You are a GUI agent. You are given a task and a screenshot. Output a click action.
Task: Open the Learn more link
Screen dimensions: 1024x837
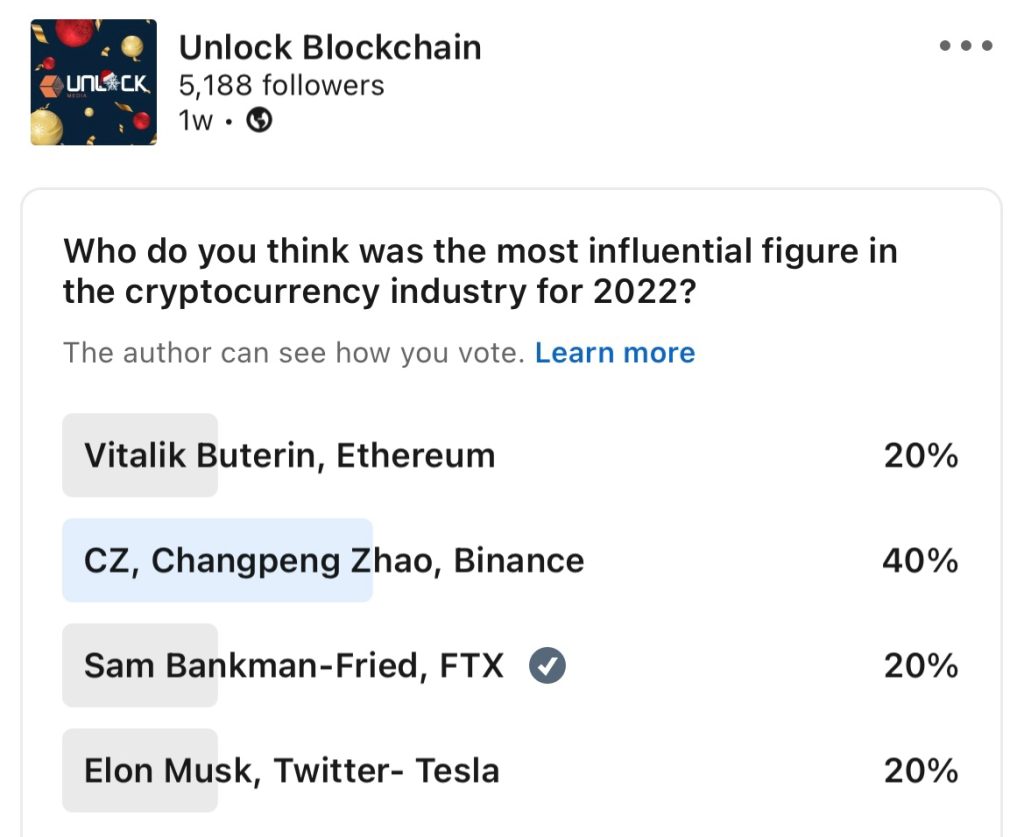tap(615, 353)
